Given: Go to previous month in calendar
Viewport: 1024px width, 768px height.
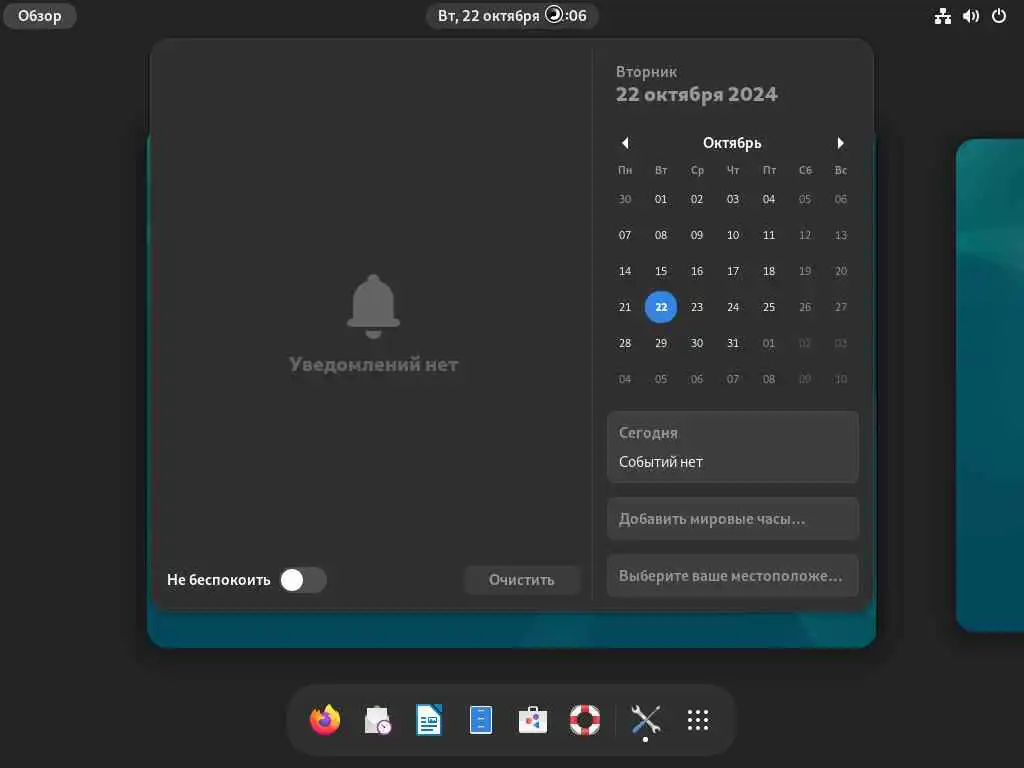Looking at the screenshot, I should pos(625,142).
